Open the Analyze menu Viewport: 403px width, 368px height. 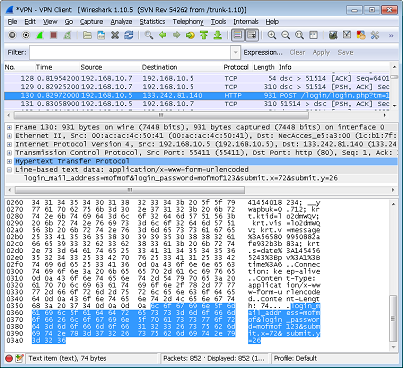[121, 22]
